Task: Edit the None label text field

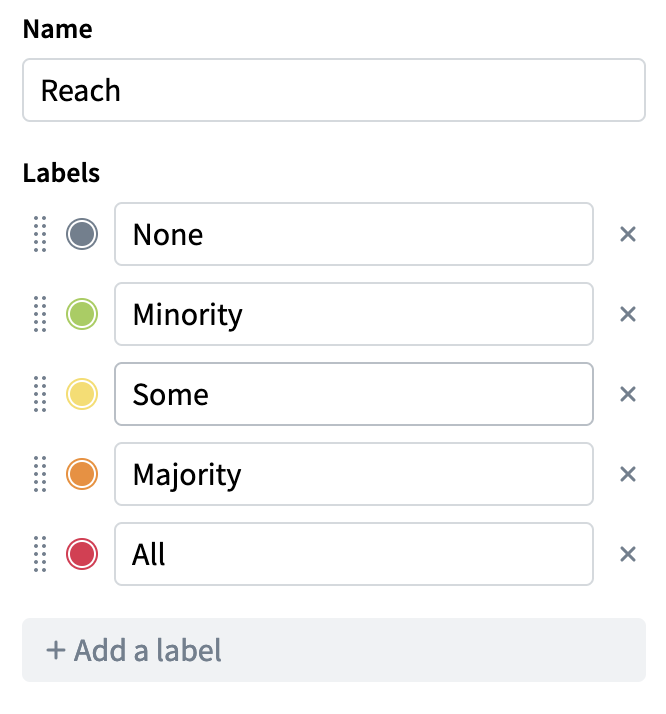Action: 353,235
